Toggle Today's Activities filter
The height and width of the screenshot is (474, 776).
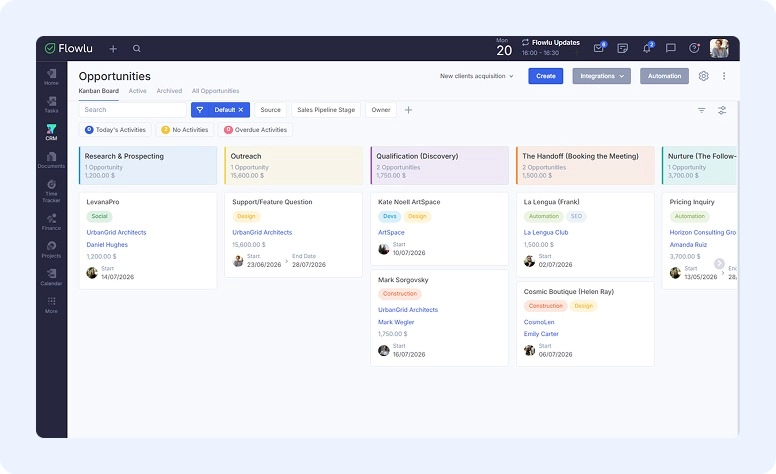pyautogui.click(x=115, y=130)
